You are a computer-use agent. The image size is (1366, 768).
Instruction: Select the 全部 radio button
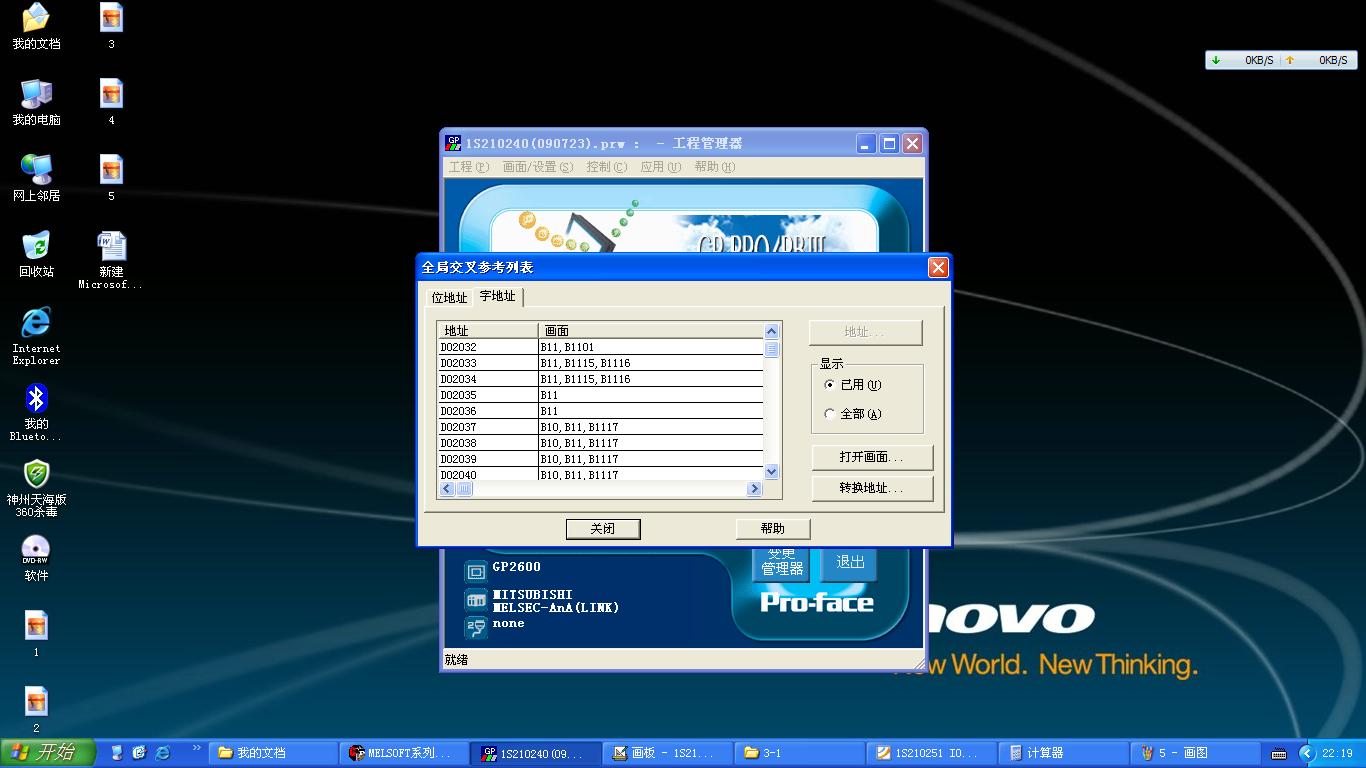click(x=829, y=414)
